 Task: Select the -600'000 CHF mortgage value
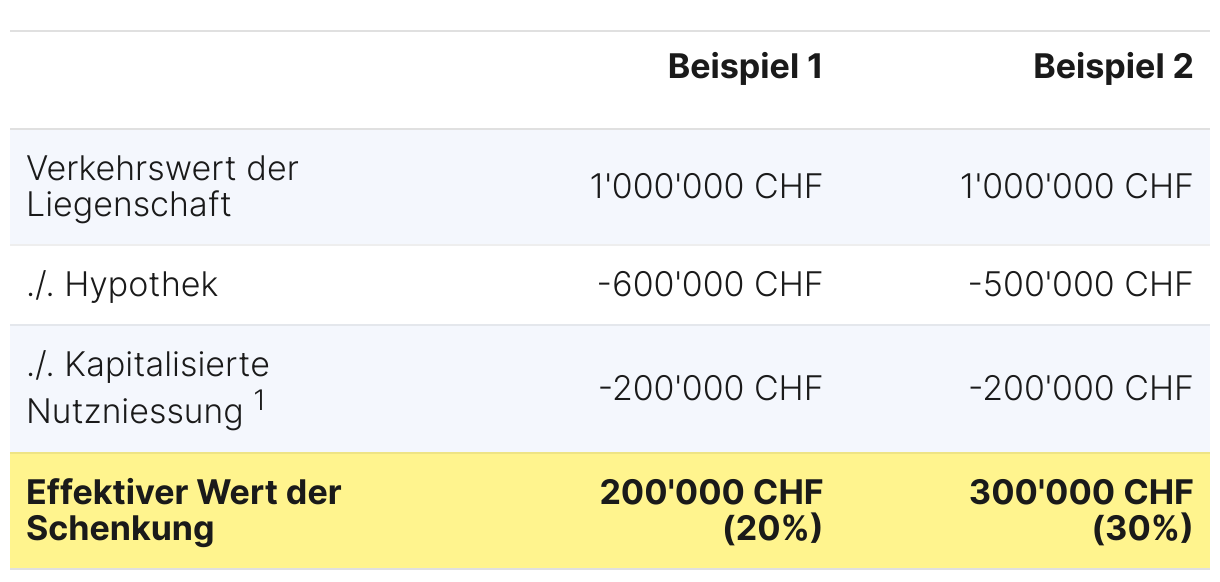tap(710, 285)
